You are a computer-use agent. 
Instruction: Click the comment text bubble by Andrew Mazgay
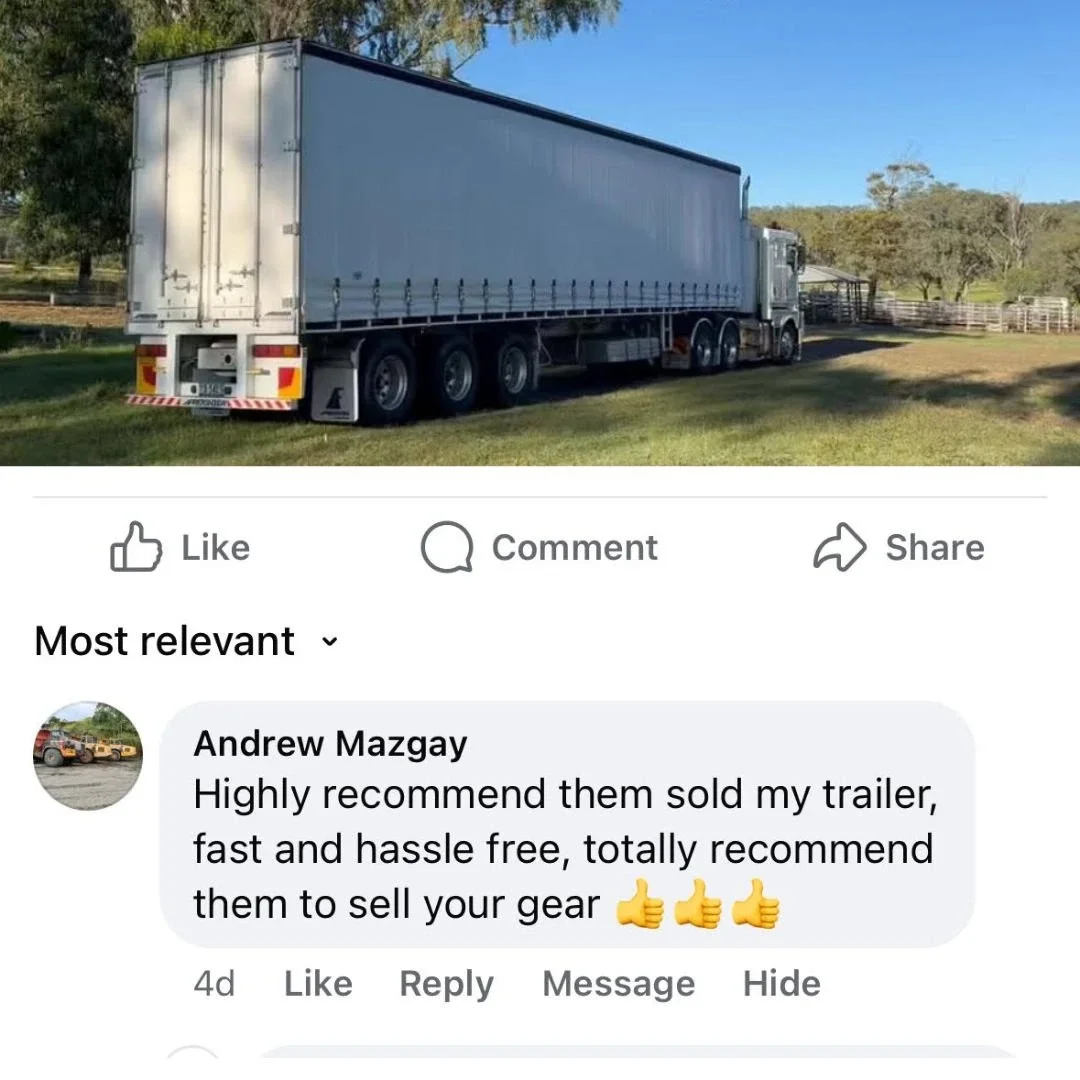(x=567, y=824)
